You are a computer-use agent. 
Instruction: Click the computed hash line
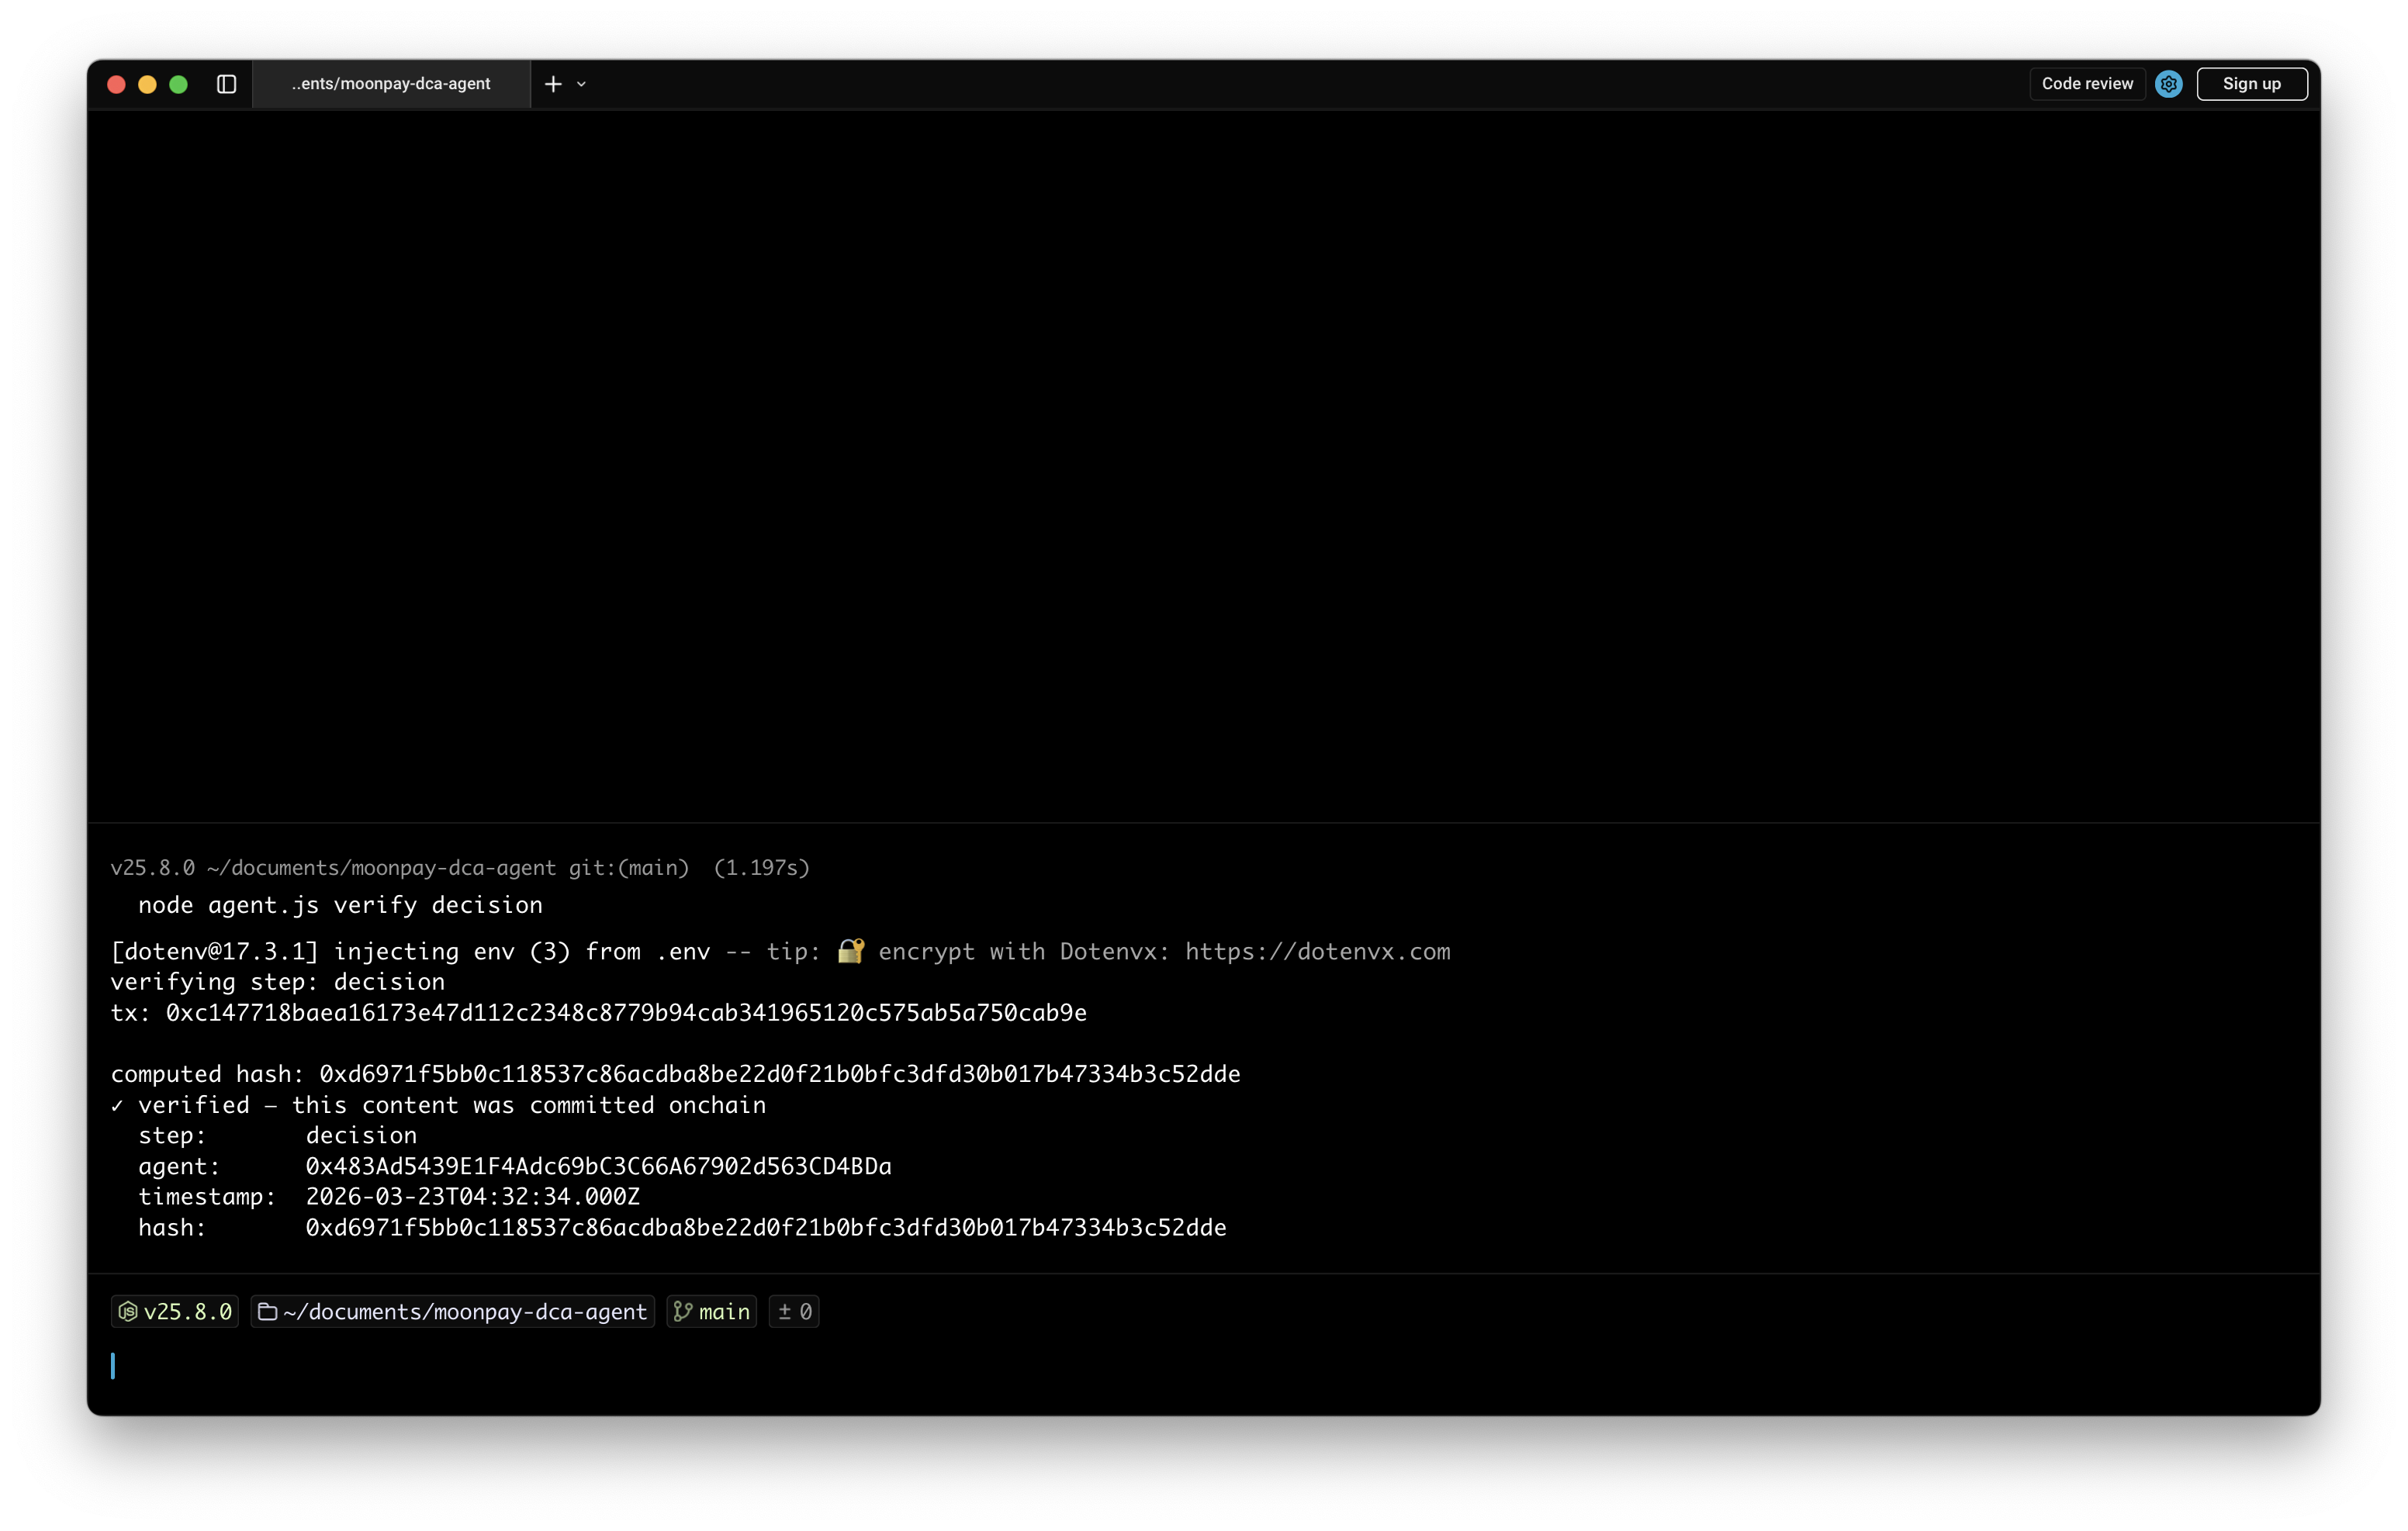pos(675,1074)
